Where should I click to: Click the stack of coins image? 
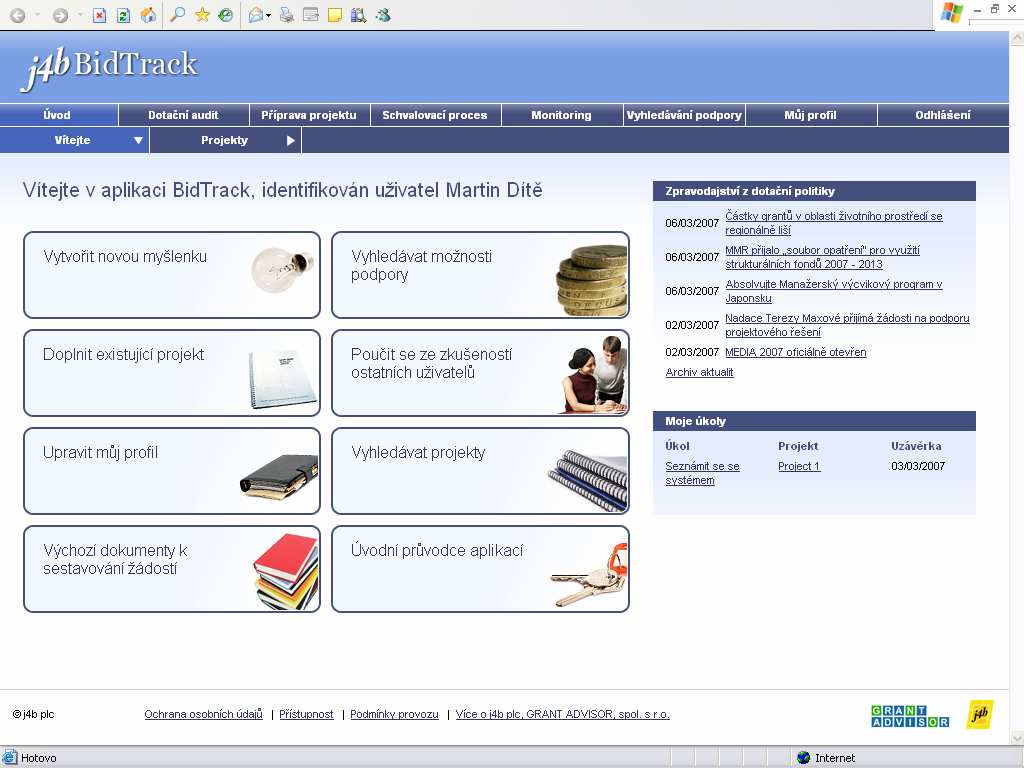coord(592,280)
